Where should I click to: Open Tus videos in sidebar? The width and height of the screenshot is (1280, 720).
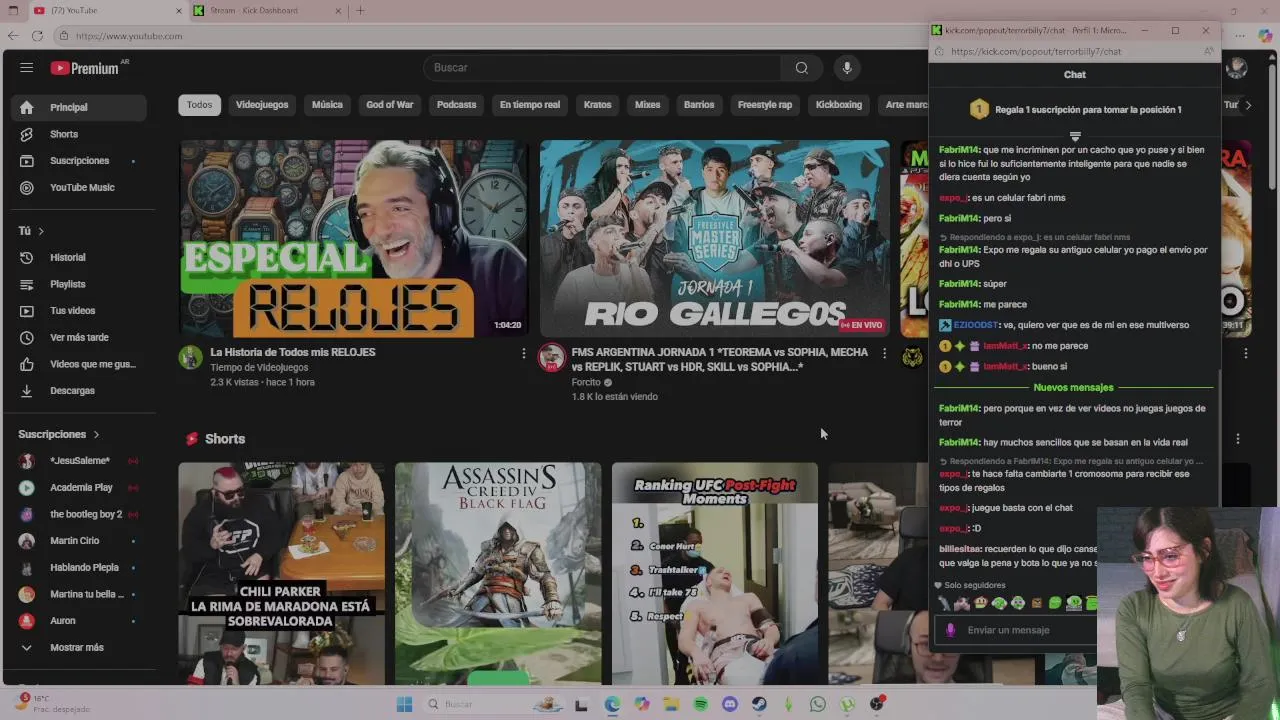tap(80, 310)
